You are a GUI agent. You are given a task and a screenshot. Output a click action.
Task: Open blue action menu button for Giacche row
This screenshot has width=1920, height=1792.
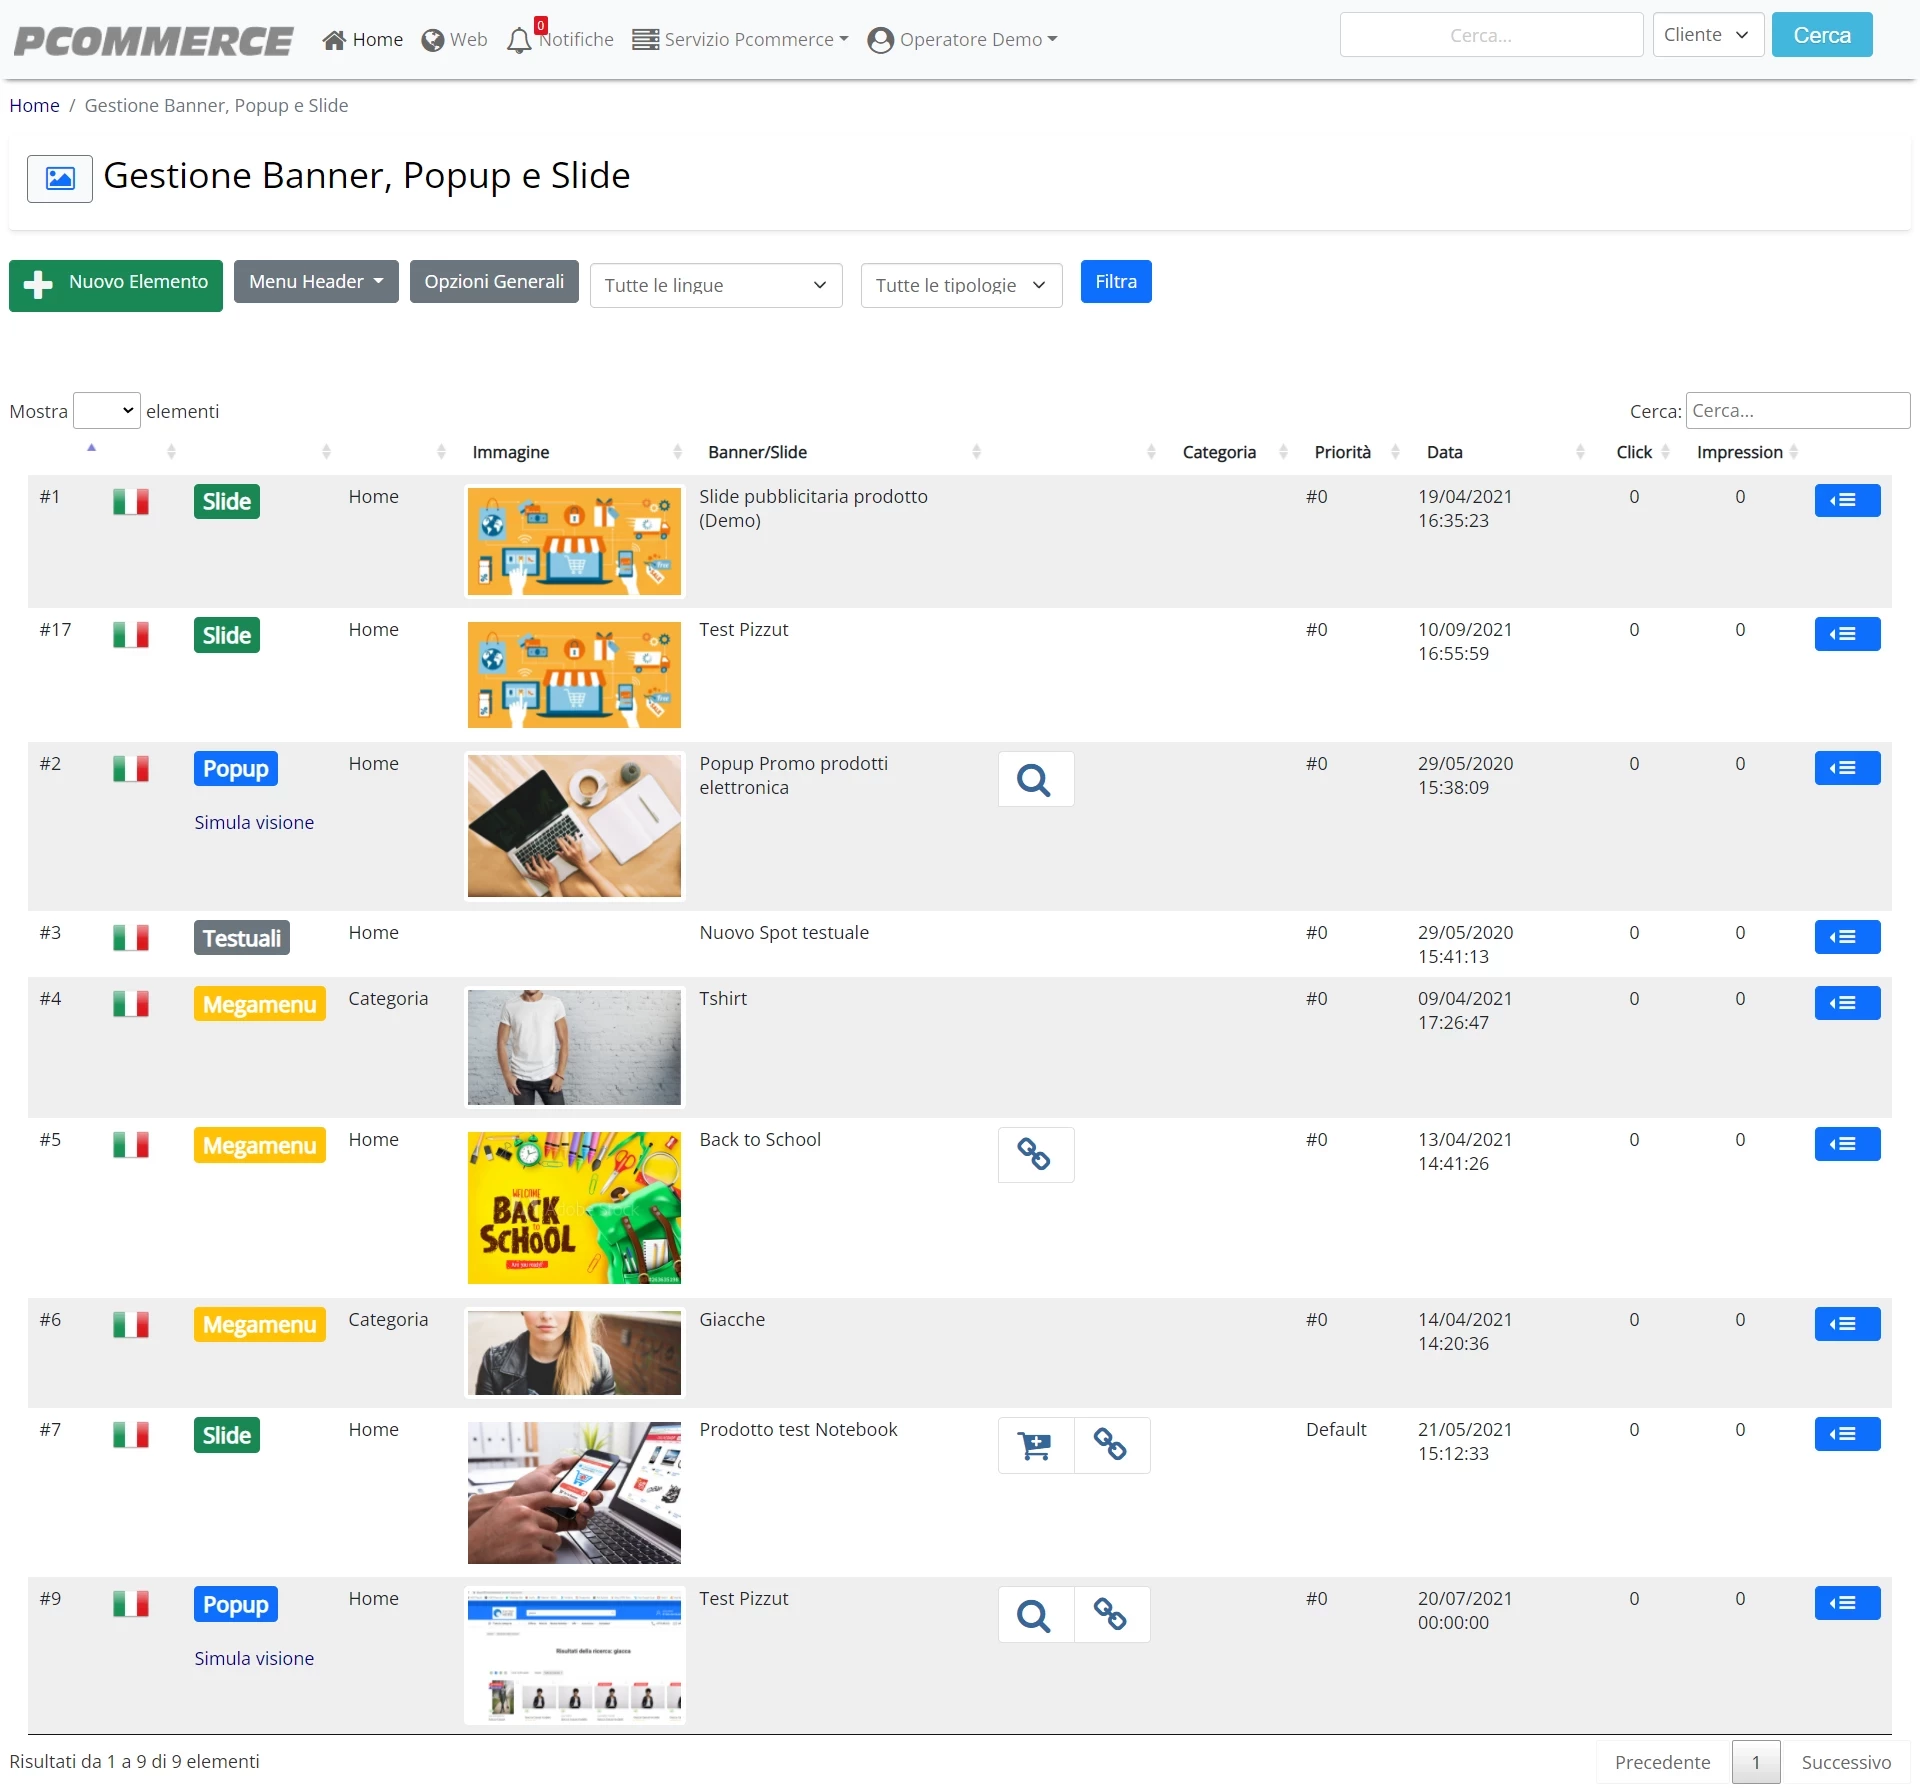coord(1846,1324)
